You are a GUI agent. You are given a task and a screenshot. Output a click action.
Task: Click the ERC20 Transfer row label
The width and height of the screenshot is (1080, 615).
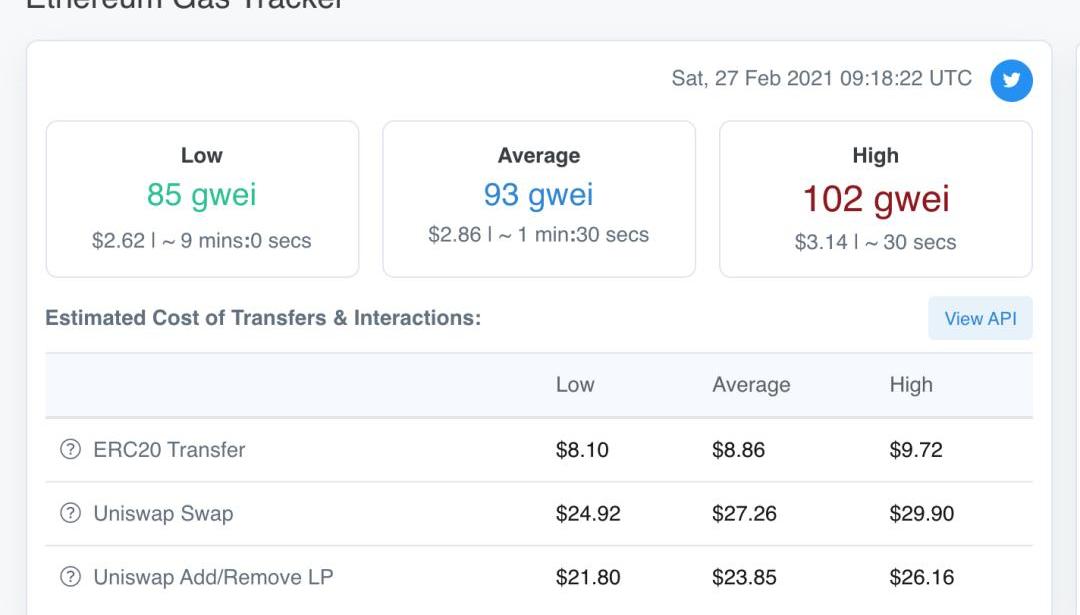(169, 450)
